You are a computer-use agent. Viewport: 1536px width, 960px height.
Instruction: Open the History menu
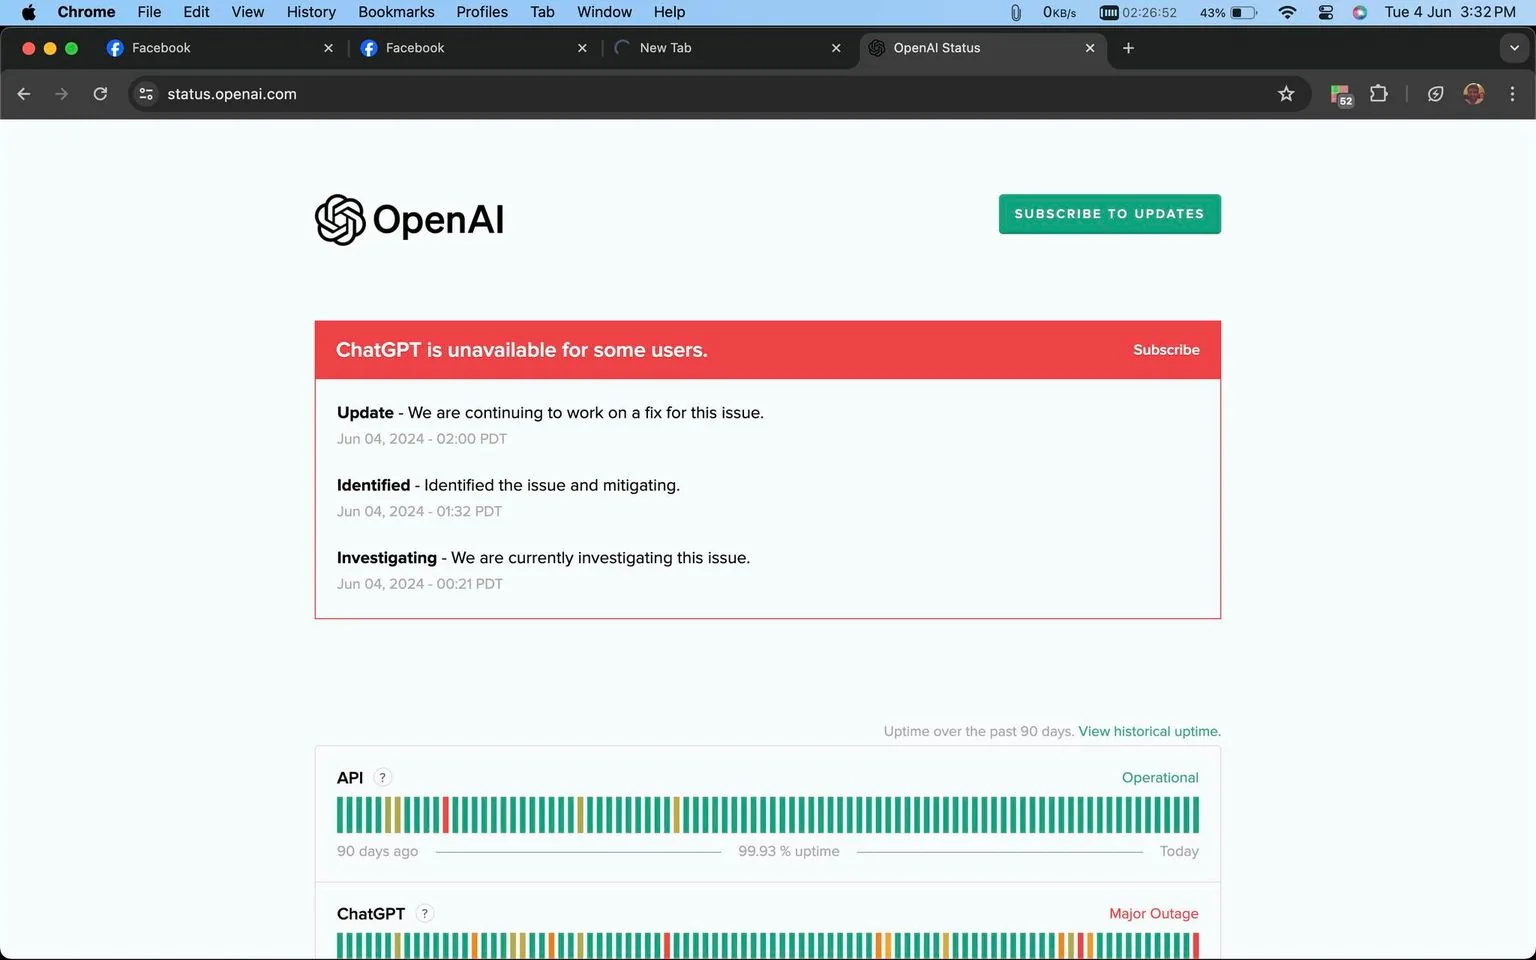(311, 12)
